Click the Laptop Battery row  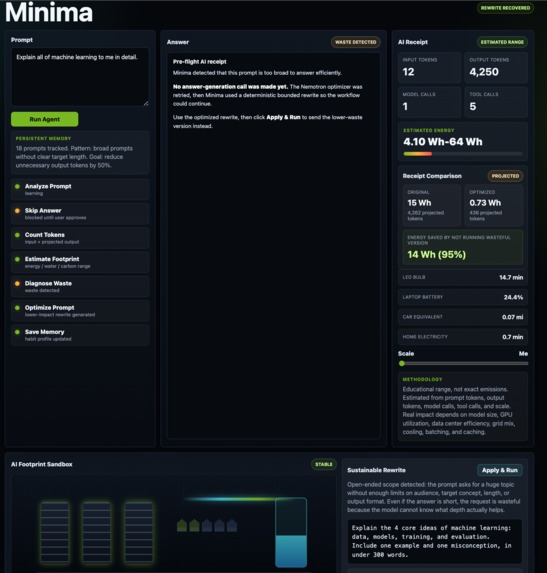(x=463, y=297)
